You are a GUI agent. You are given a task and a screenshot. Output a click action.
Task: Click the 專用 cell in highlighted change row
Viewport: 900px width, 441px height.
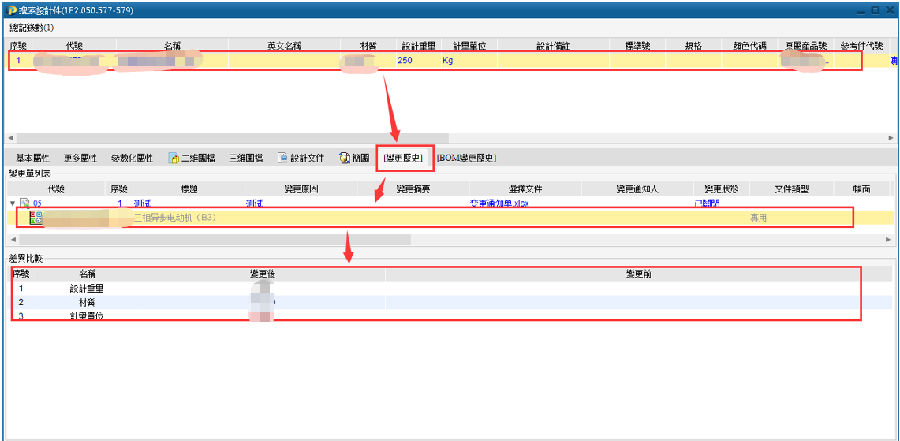click(758, 218)
